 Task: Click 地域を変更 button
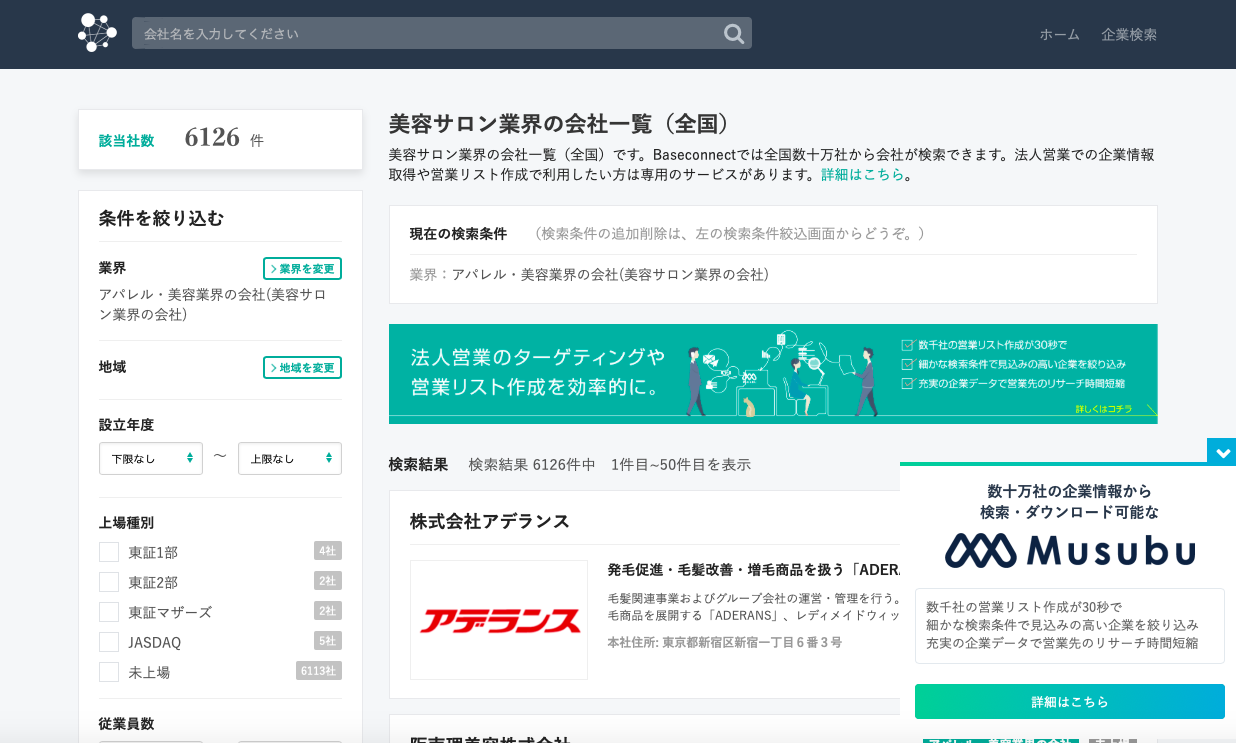pyautogui.click(x=302, y=368)
